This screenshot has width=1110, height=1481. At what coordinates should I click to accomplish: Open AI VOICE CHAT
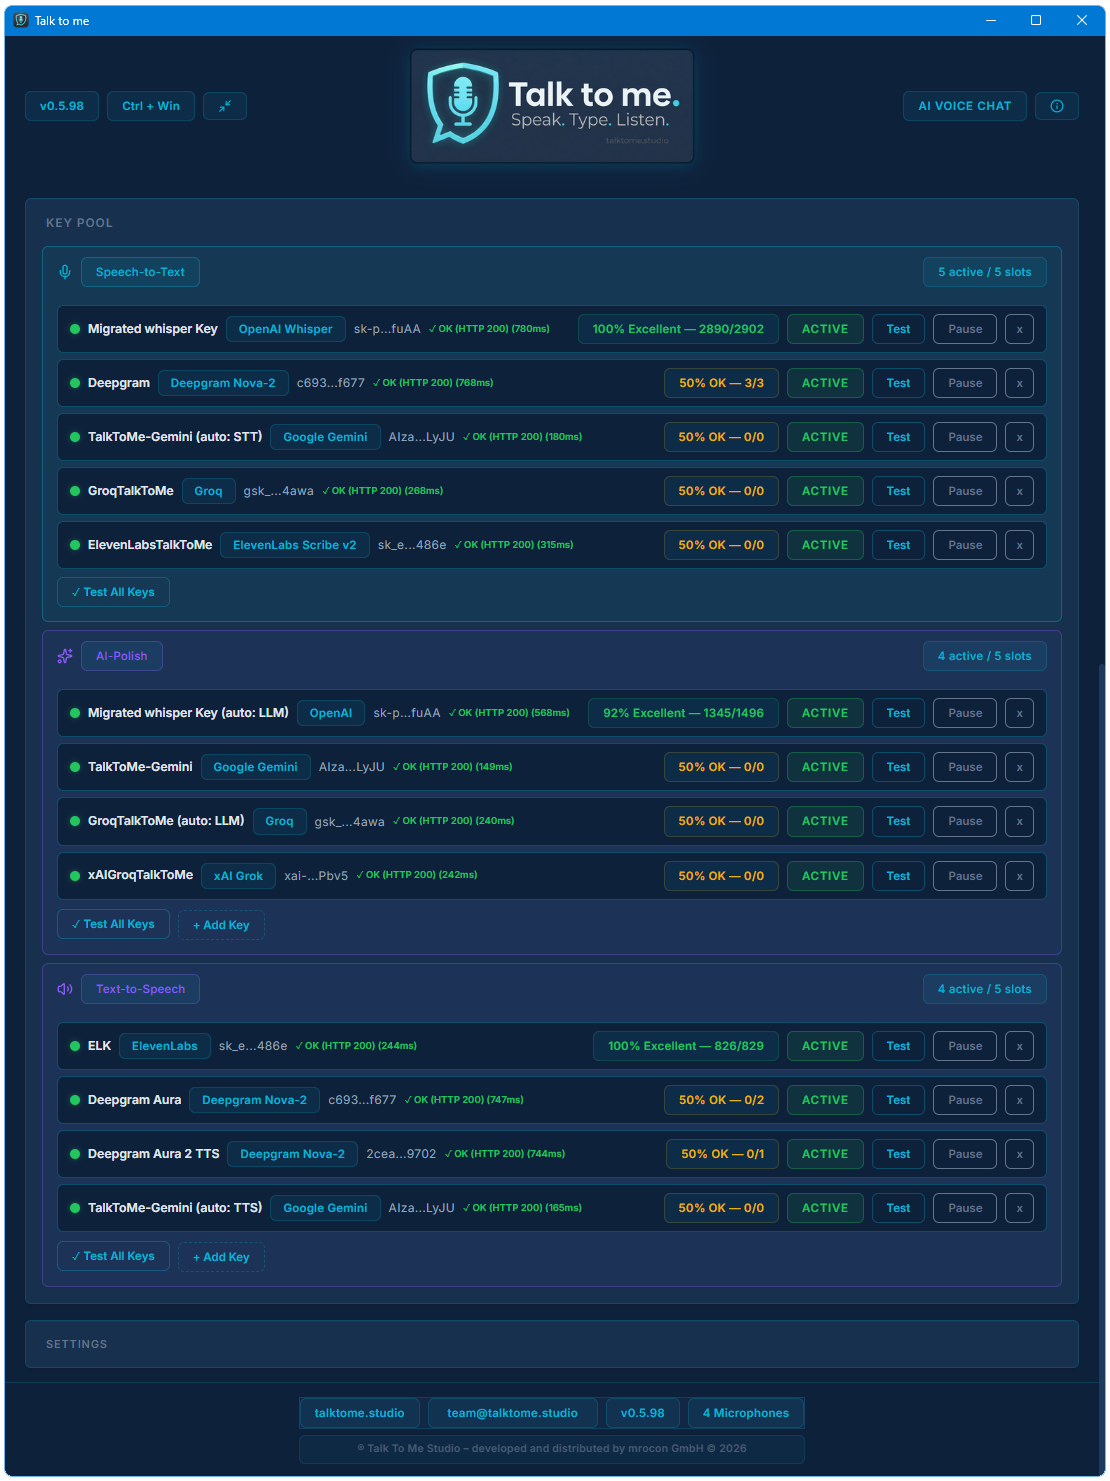965,106
